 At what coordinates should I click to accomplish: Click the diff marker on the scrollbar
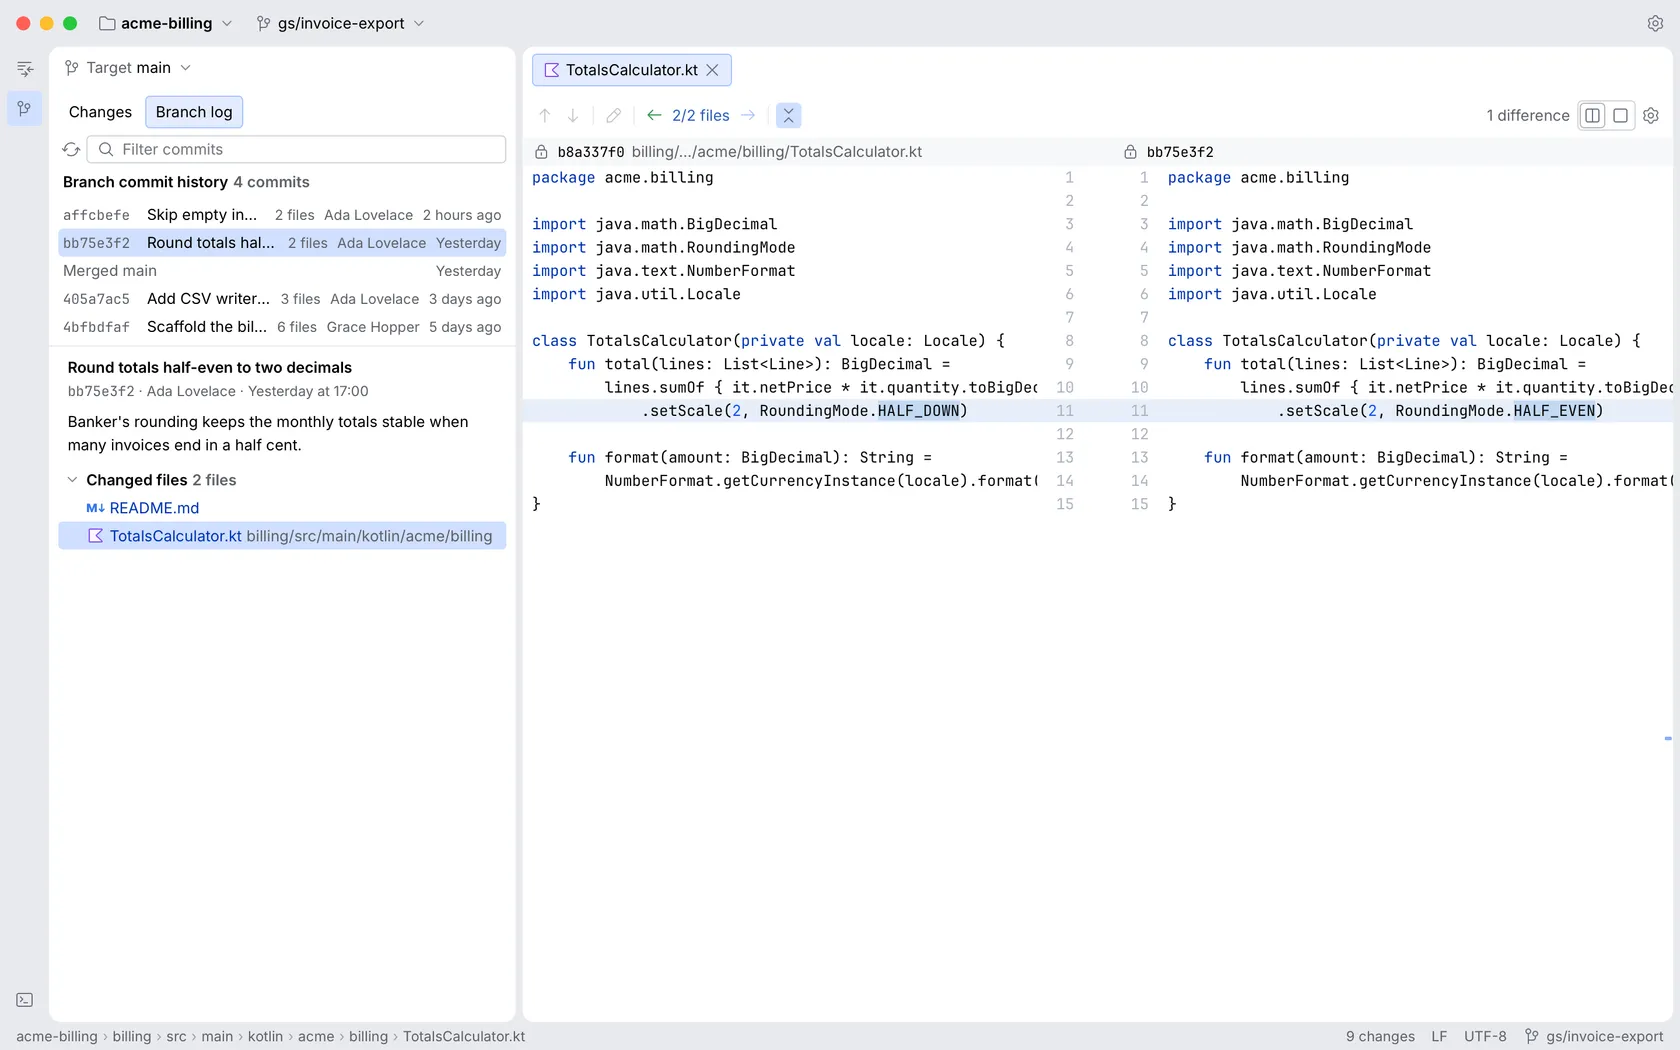1668,738
